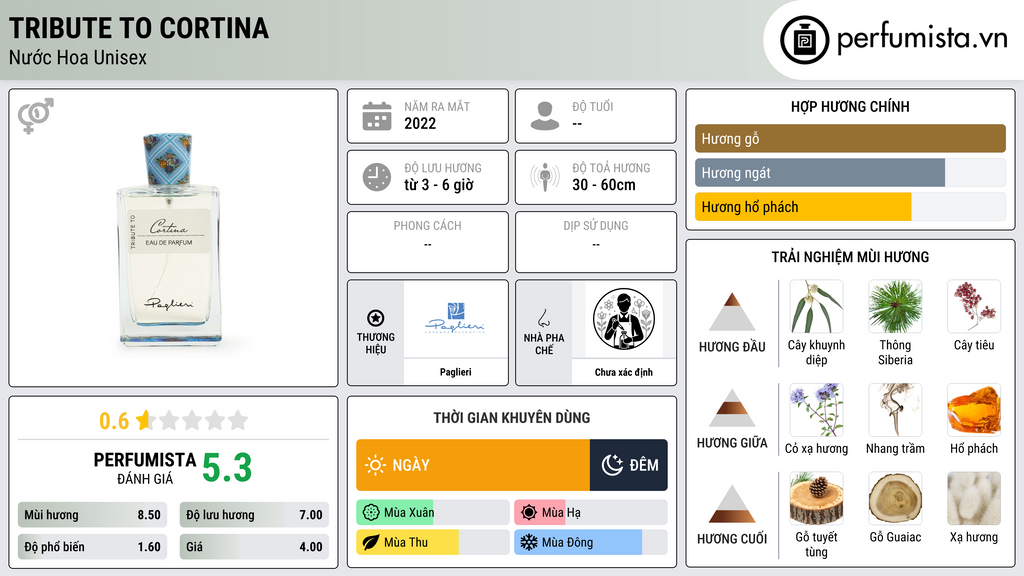
Task: Click the 0.6 user rating number
Action: [x=114, y=421]
